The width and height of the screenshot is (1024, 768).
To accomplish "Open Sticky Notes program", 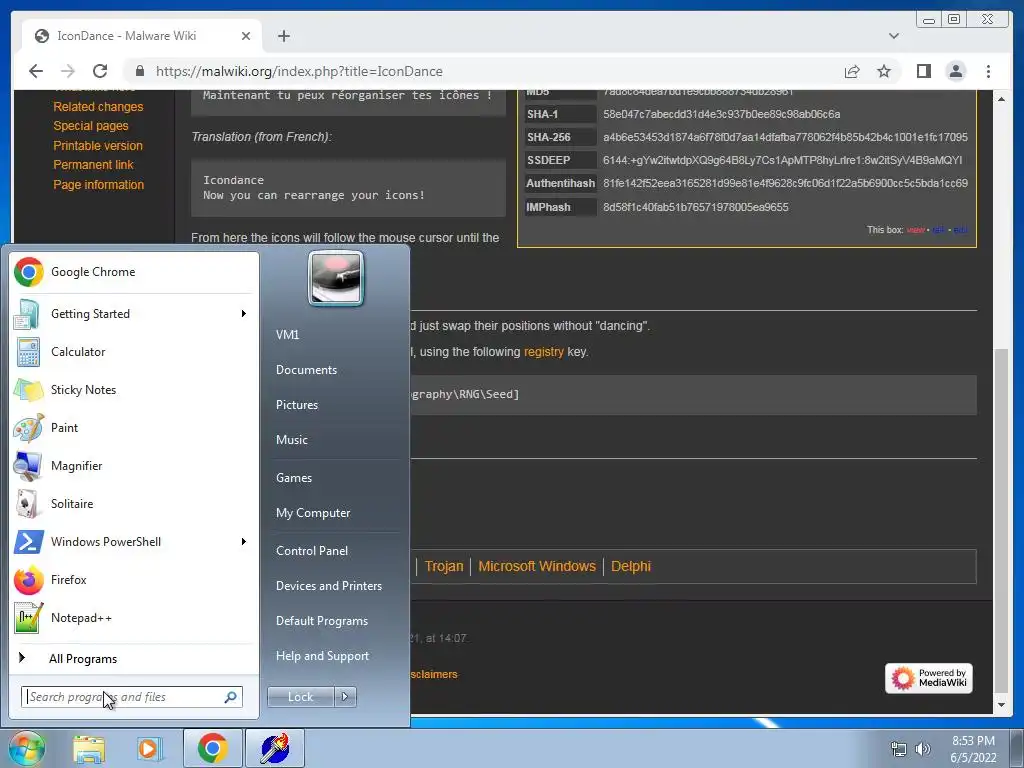I will (133, 390).
